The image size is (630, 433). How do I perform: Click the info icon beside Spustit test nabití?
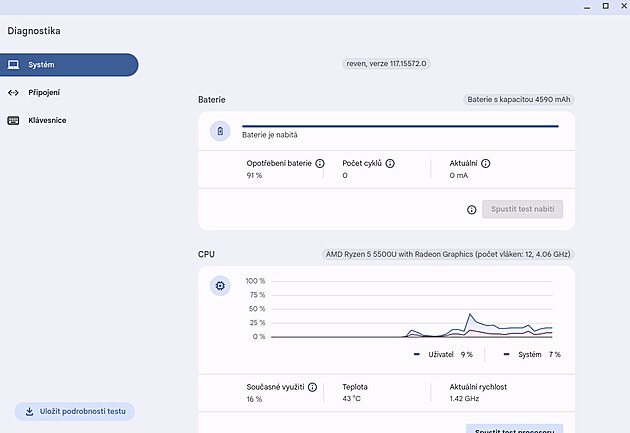pos(471,210)
